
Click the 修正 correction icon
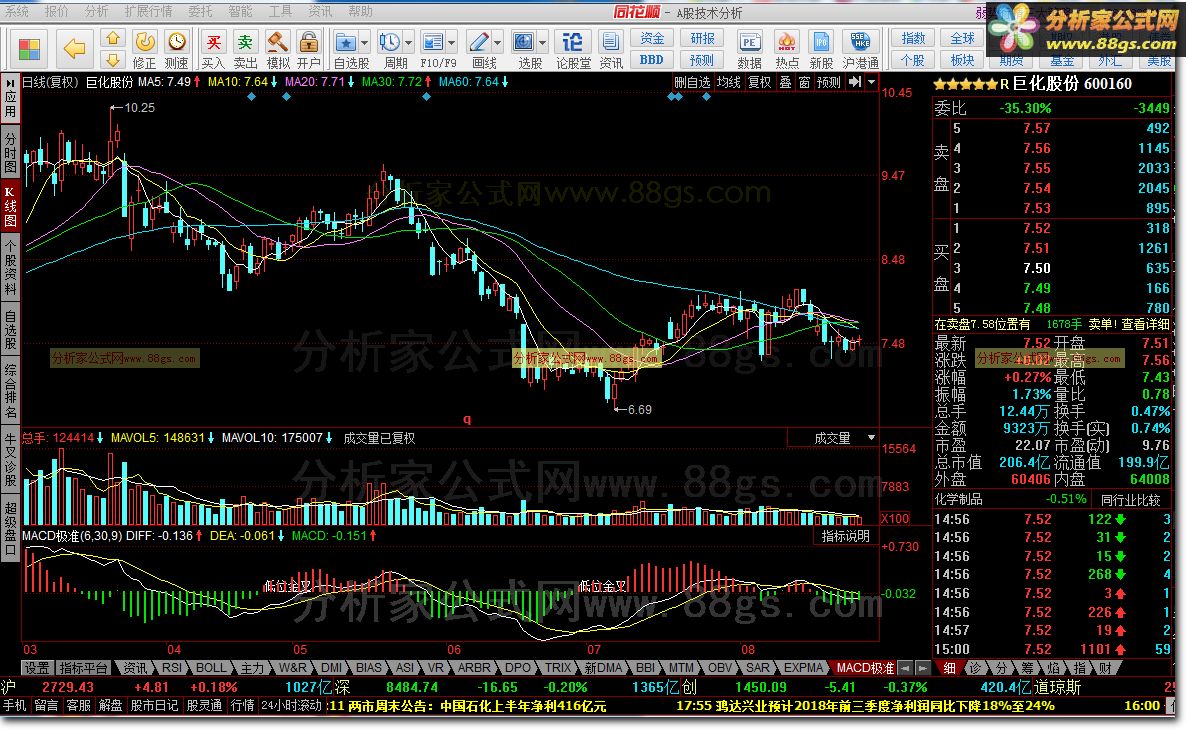145,42
